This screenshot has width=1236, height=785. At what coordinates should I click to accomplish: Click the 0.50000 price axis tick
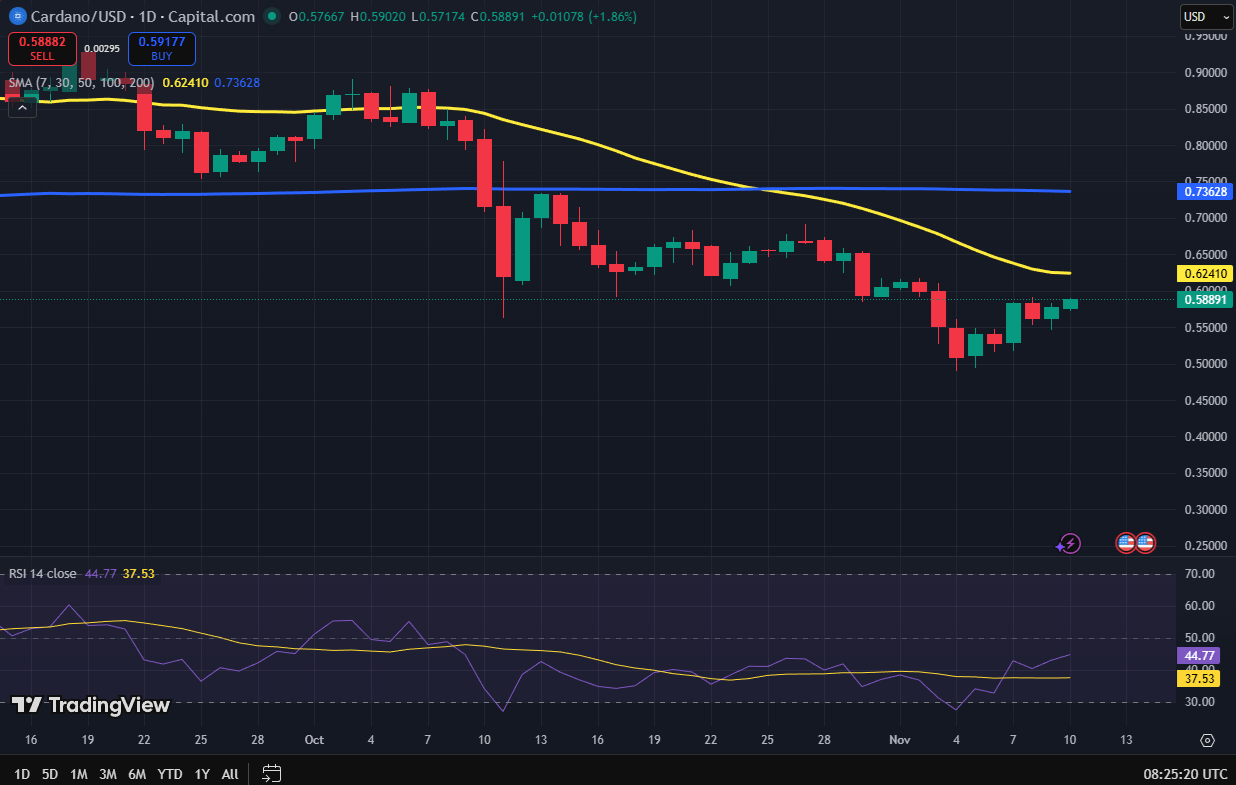pos(1205,364)
